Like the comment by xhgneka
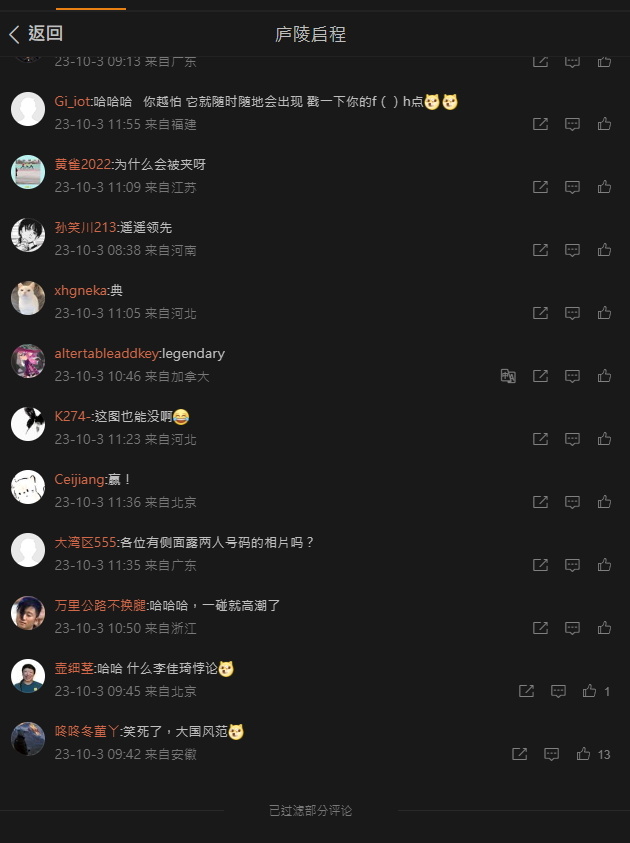Viewport: 630px width, 843px height. click(x=604, y=313)
